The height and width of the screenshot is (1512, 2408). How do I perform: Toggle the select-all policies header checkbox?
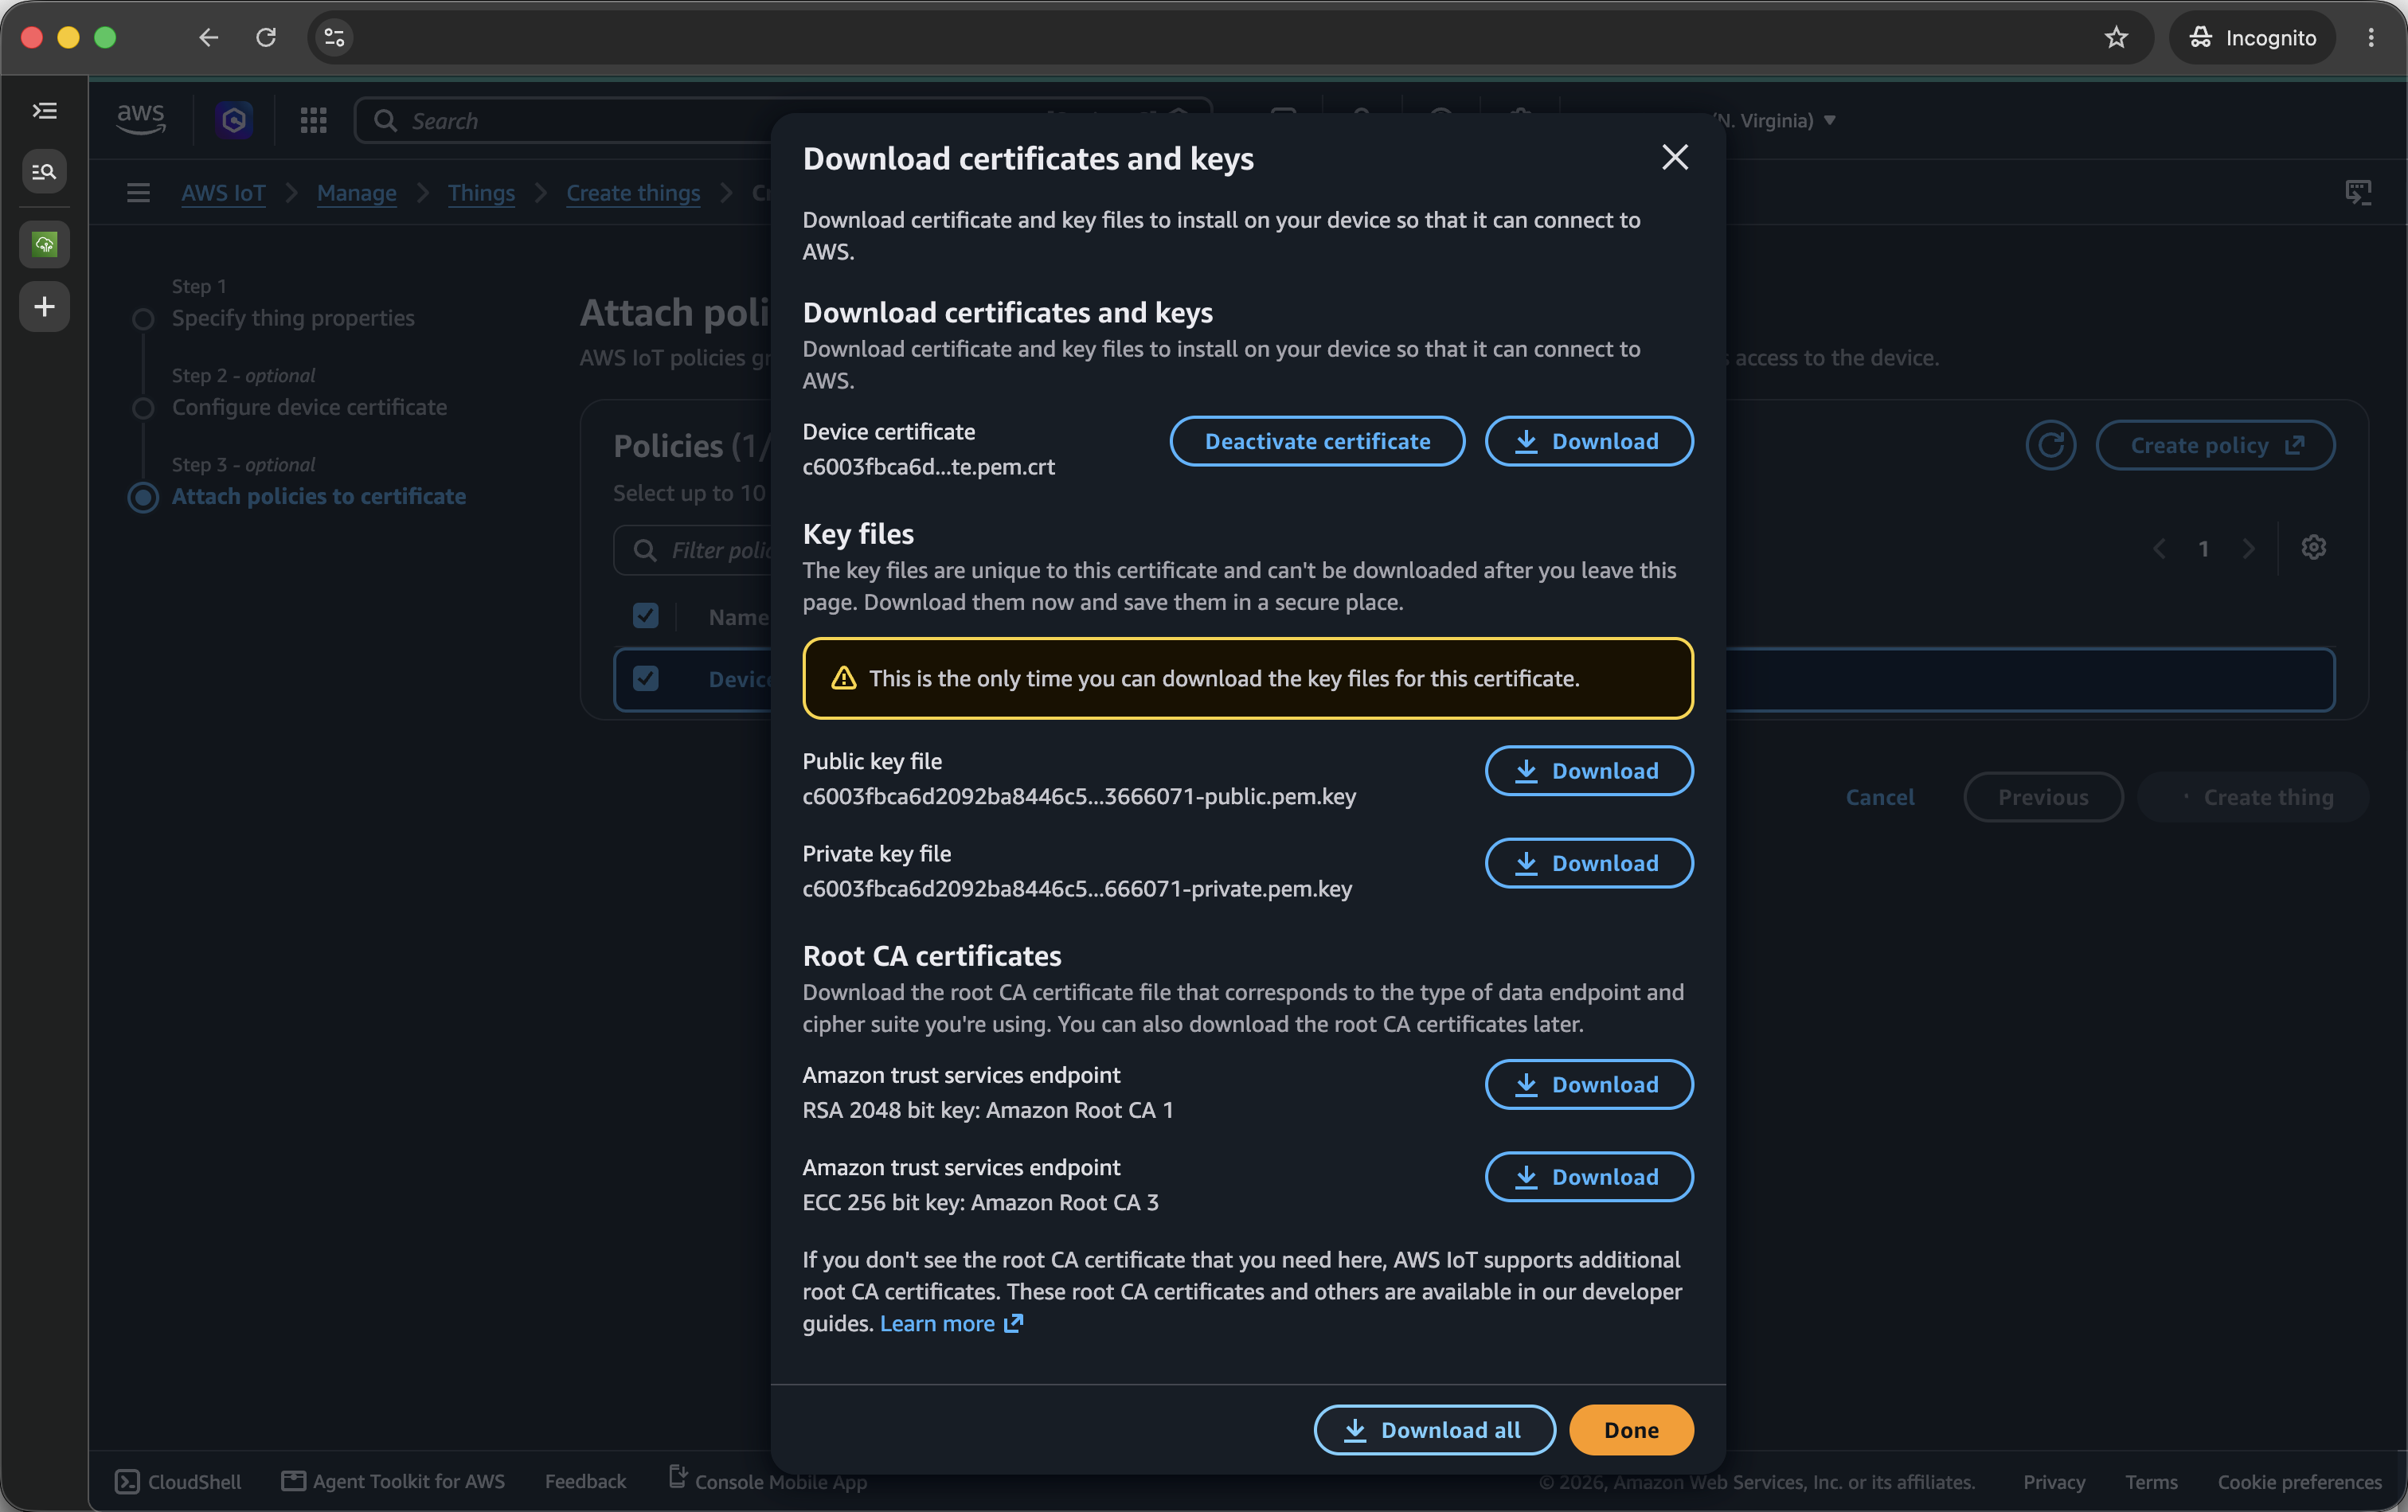(x=646, y=616)
